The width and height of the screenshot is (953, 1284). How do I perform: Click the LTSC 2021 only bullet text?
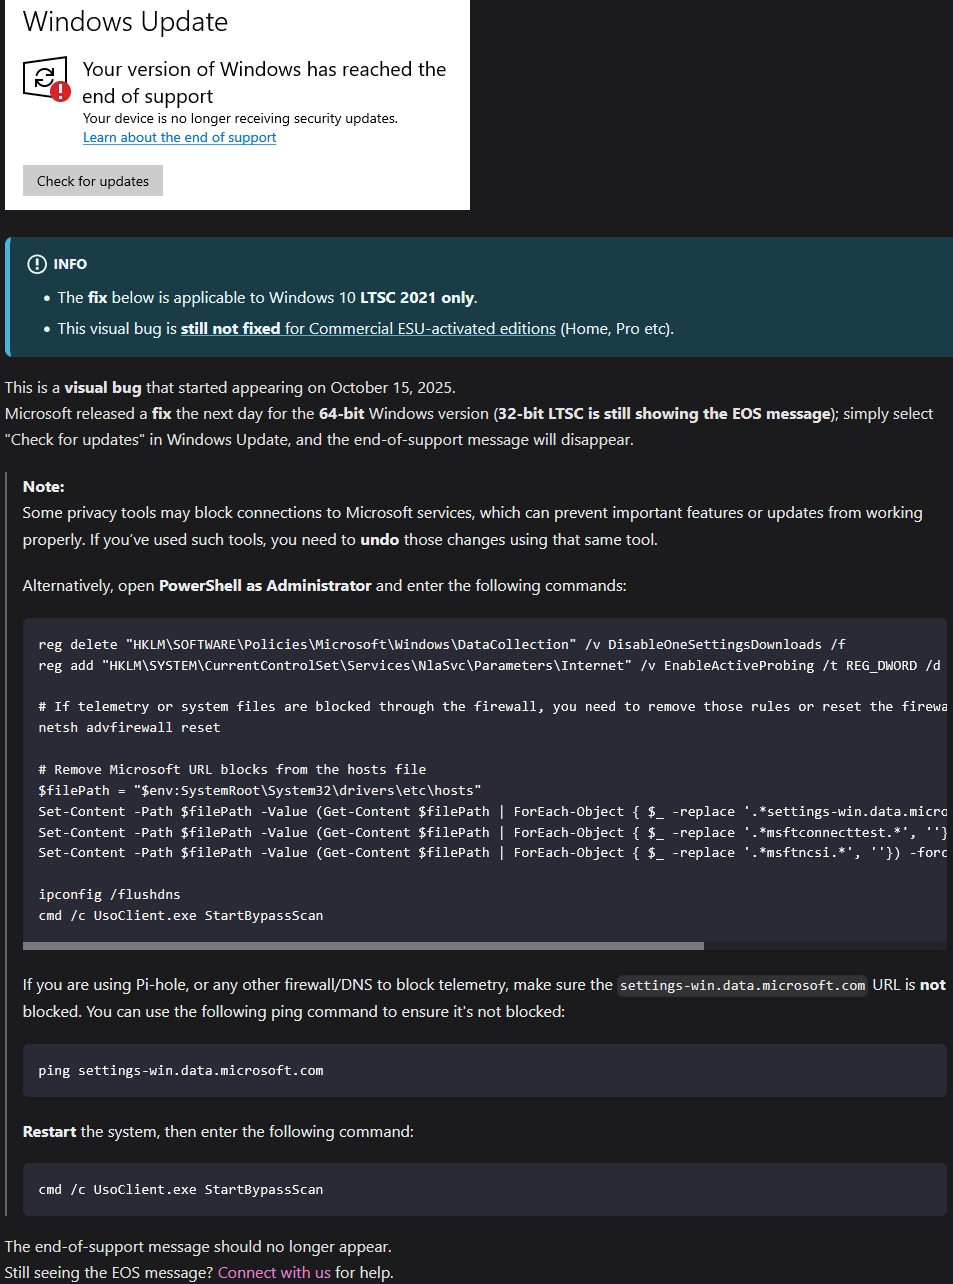point(267,297)
